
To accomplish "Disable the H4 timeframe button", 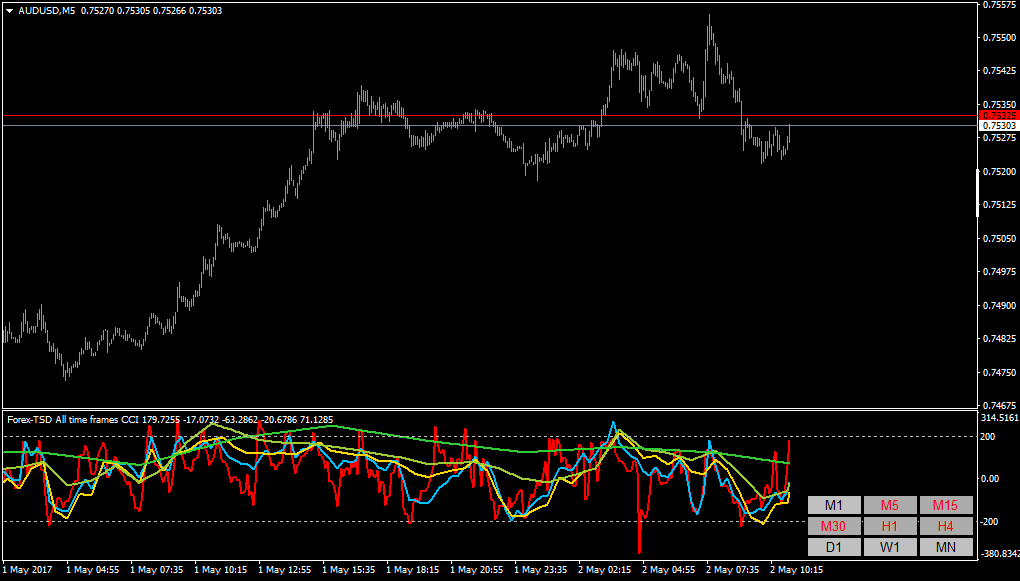I will tap(946, 526).
